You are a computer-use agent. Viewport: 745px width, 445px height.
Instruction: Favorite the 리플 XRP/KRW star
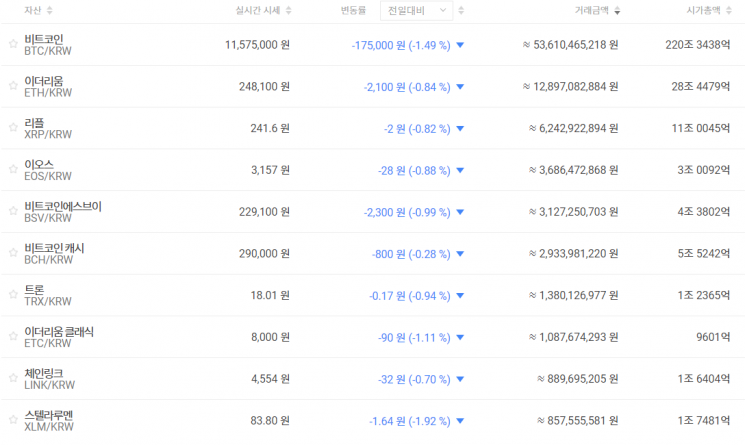13,127
